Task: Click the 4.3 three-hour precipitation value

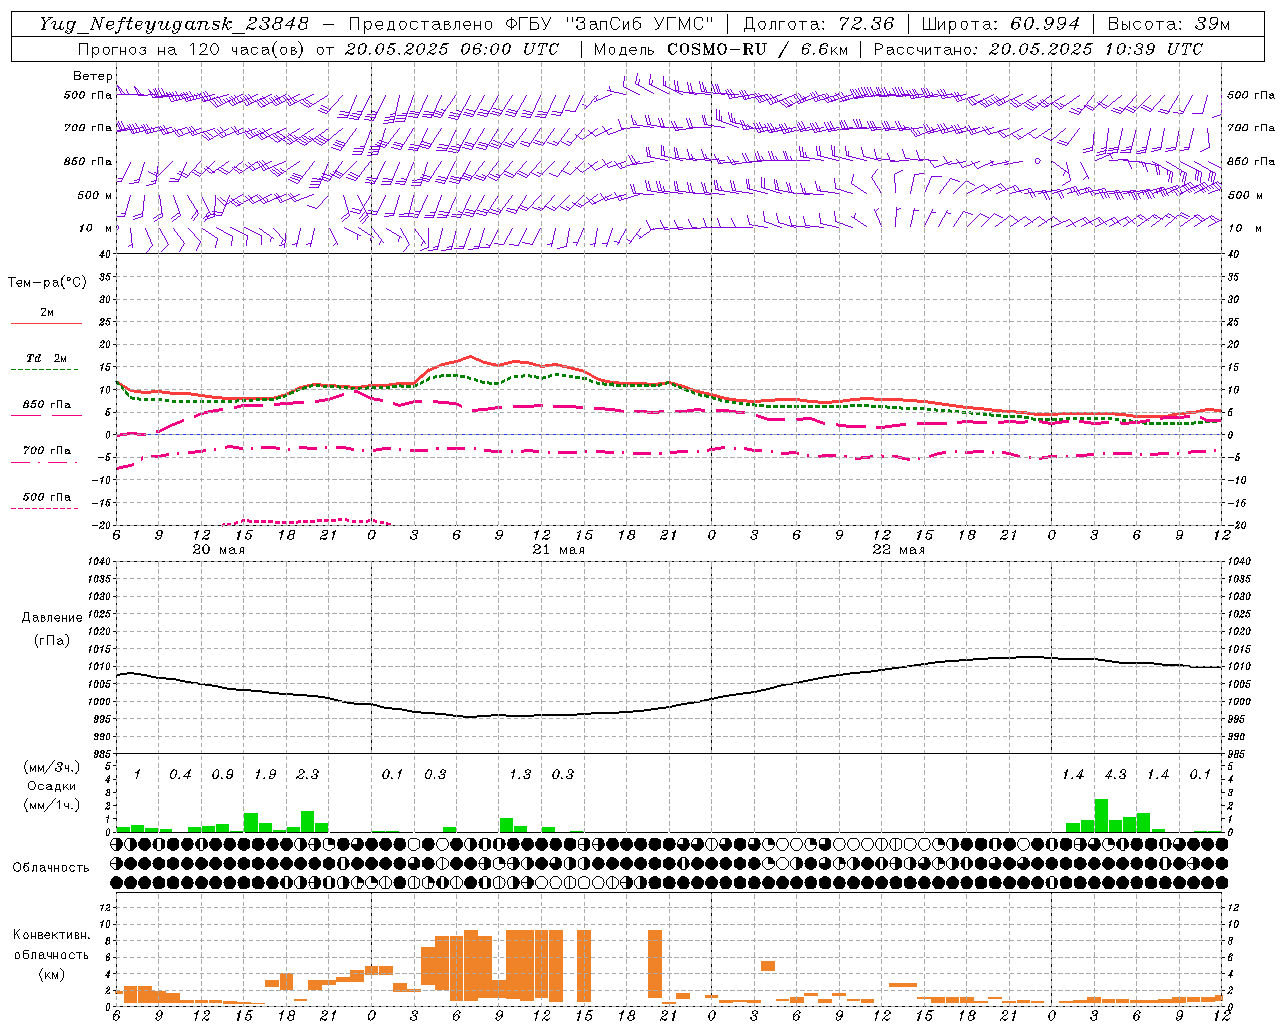Action: point(1115,774)
